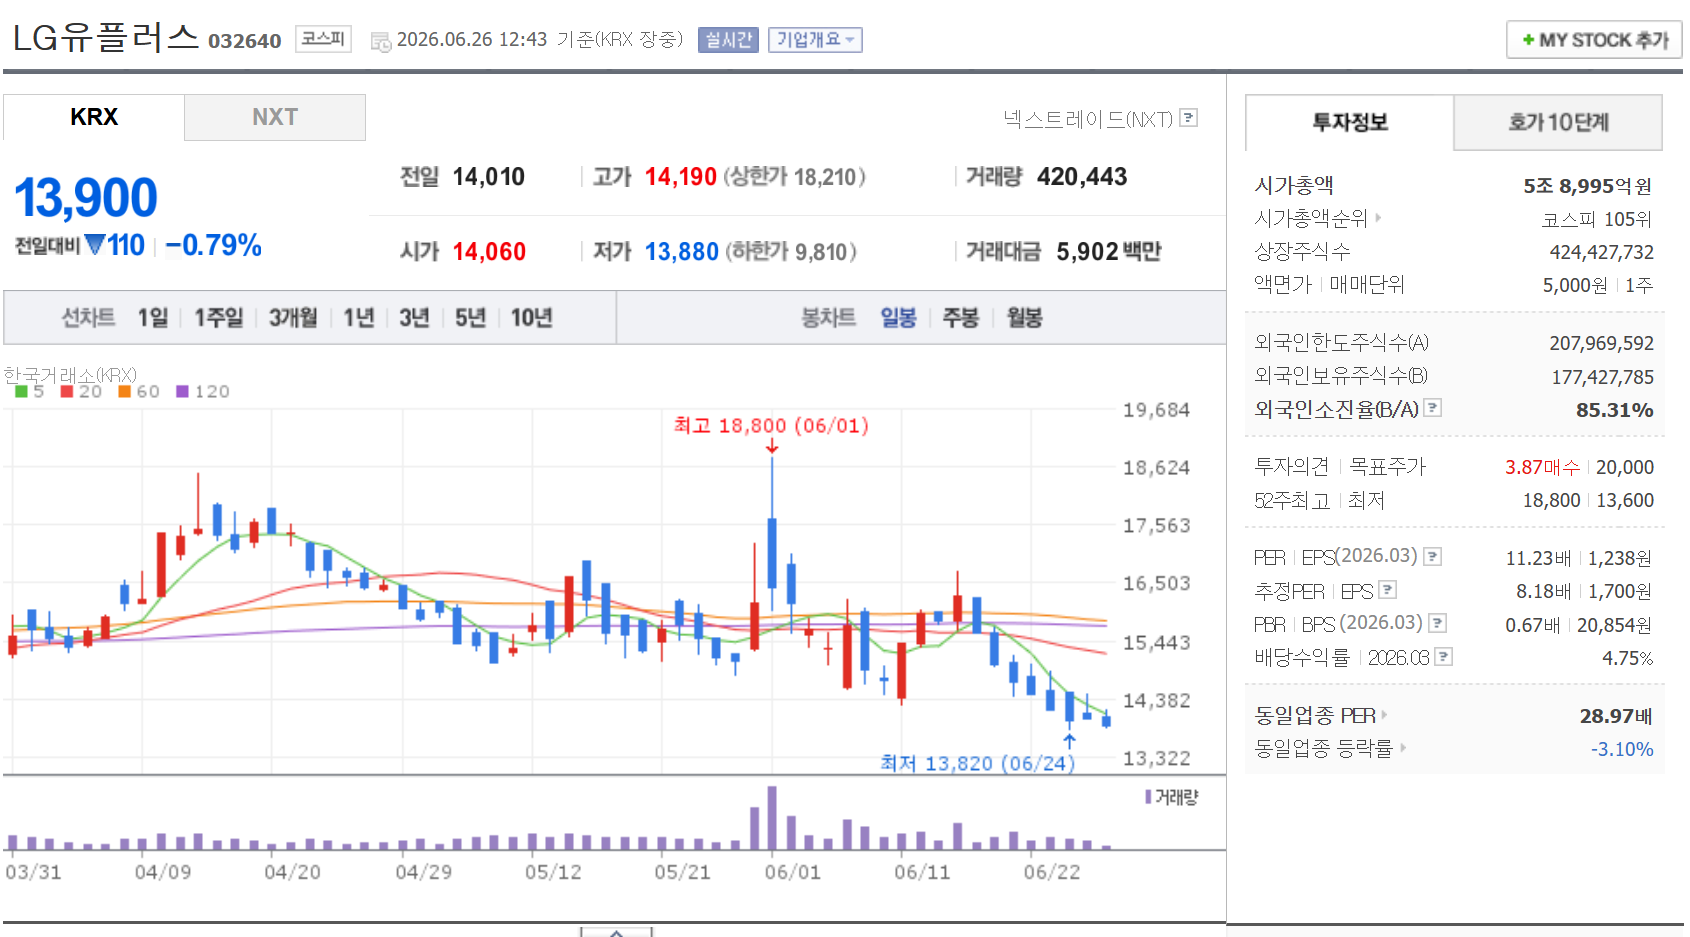Click the 거래량 volume legend marker
Viewport: 1690px width, 937px height.
(1148, 797)
